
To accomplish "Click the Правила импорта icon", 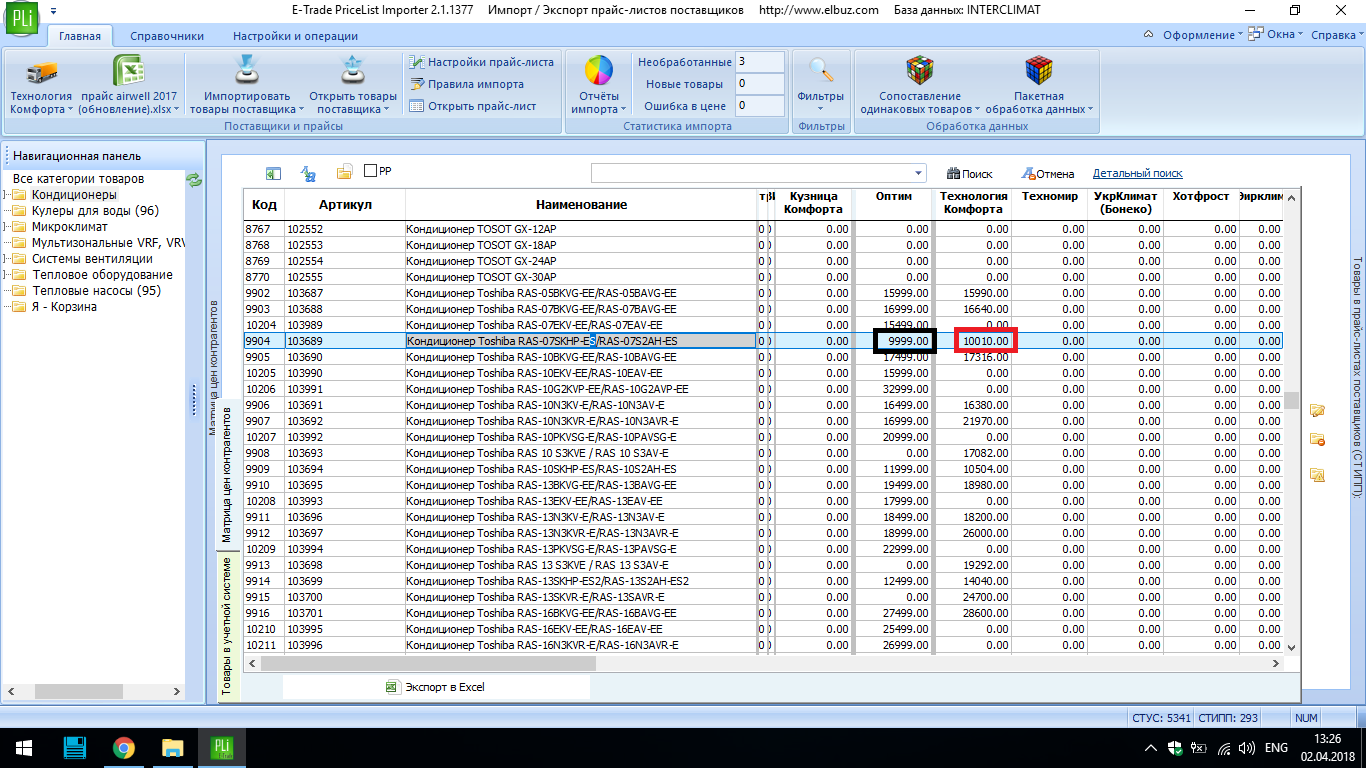I will pyautogui.click(x=418, y=84).
